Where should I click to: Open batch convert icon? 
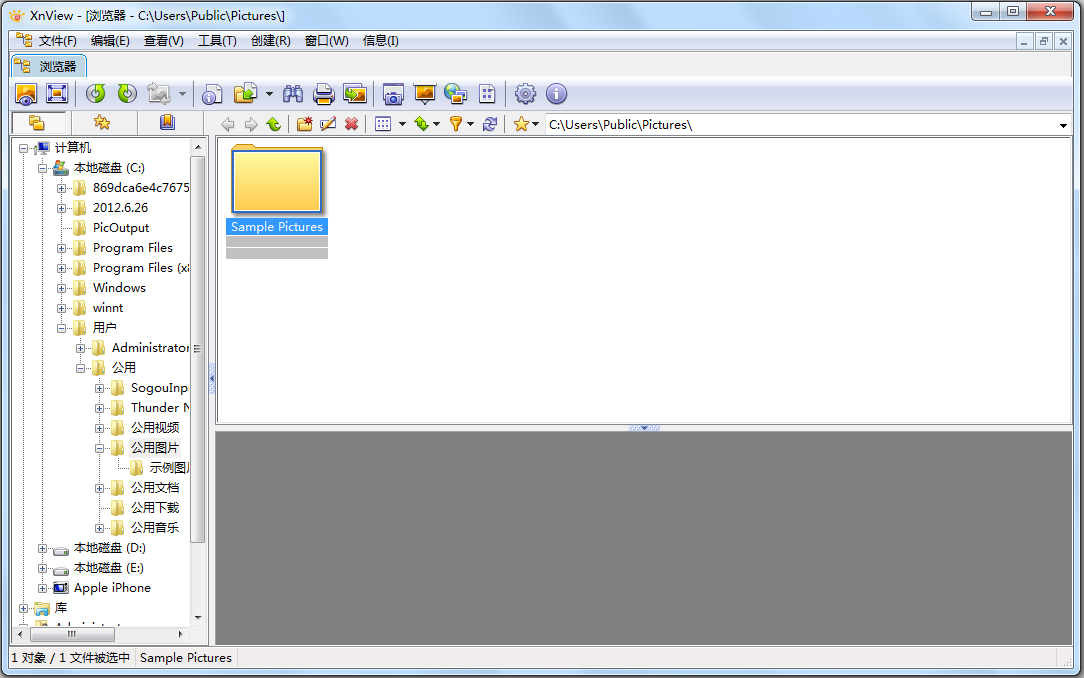pyautogui.click(x=355, y=94)
